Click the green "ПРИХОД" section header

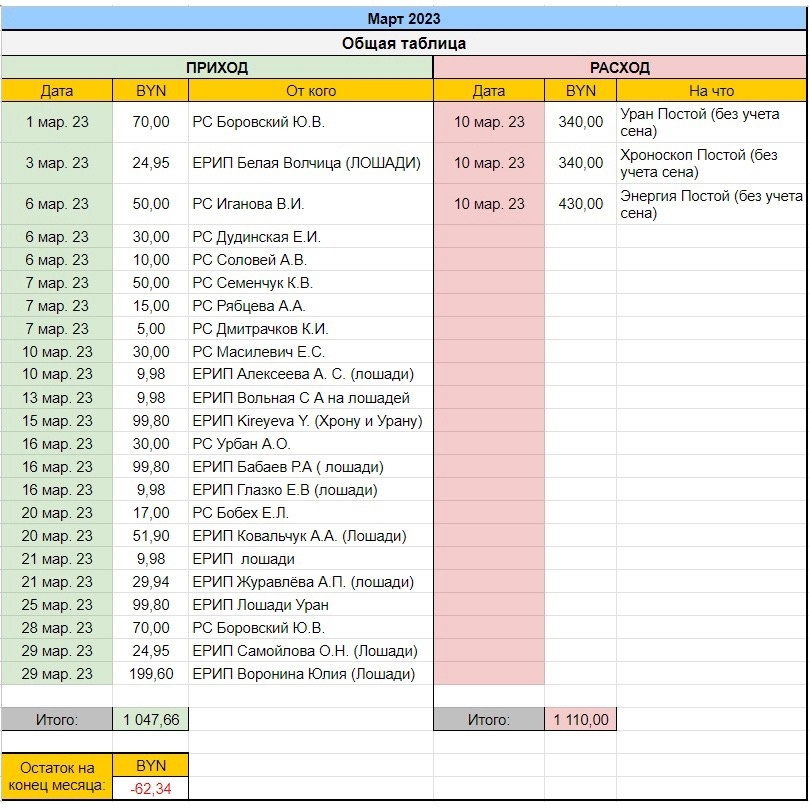(x=217, y=68)
